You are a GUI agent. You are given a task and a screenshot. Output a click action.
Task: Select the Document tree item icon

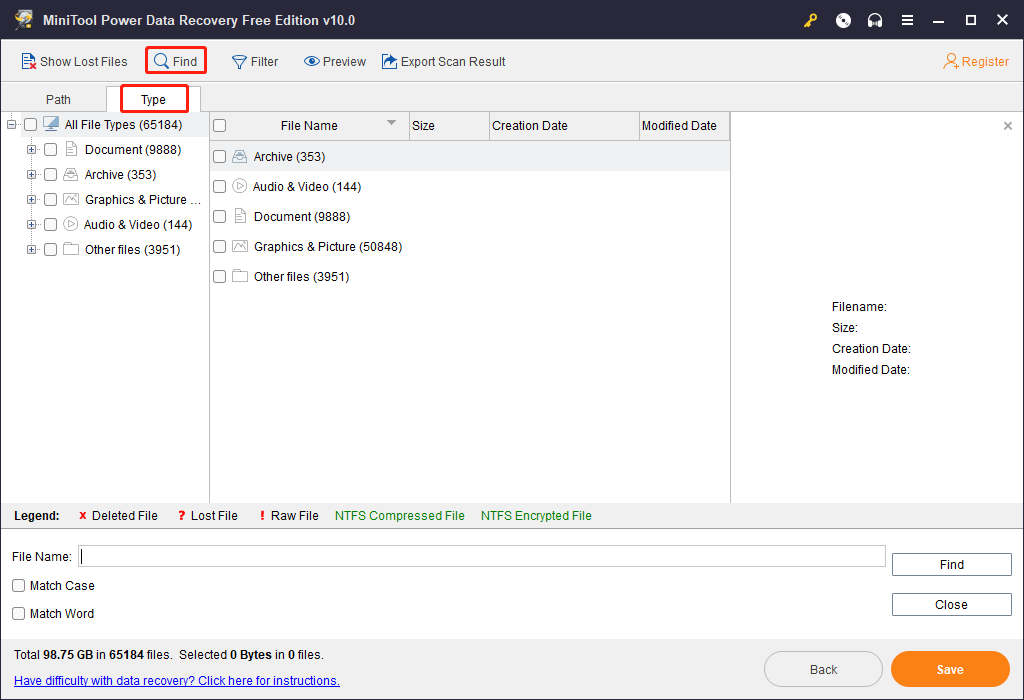click(71, 150)
